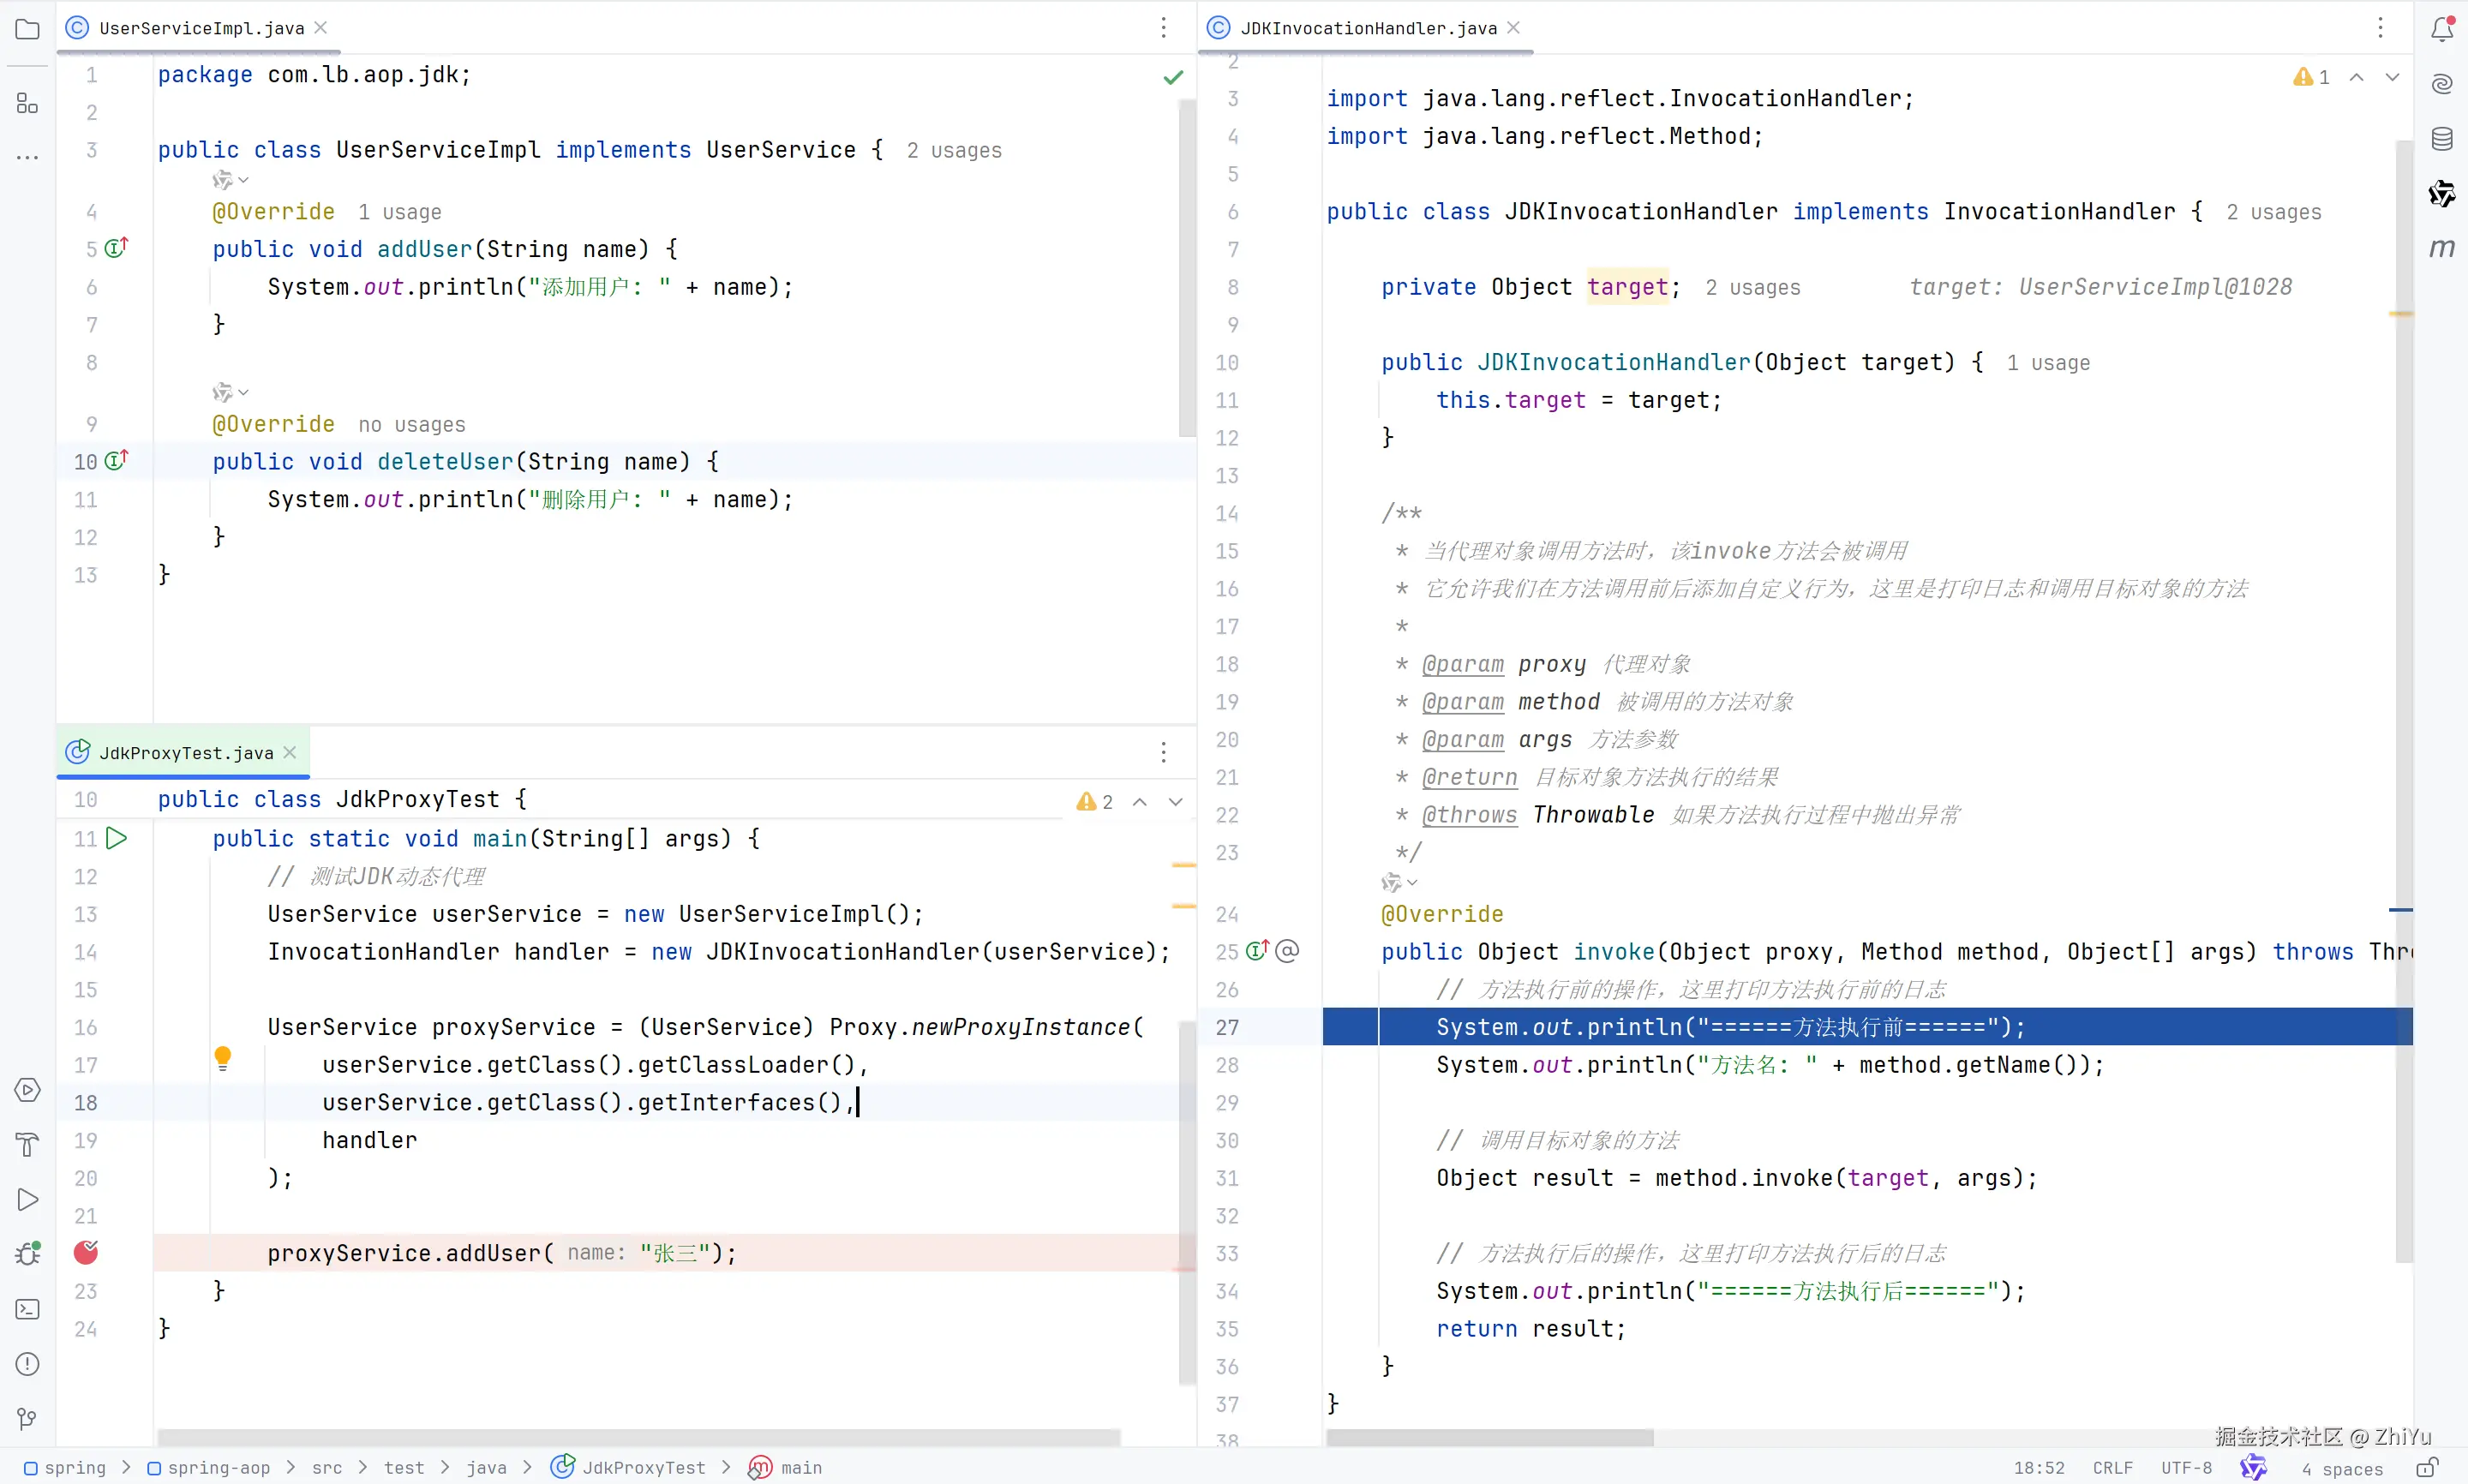
Task: Open the Database tool window
Action: (x=2441, y=139)
